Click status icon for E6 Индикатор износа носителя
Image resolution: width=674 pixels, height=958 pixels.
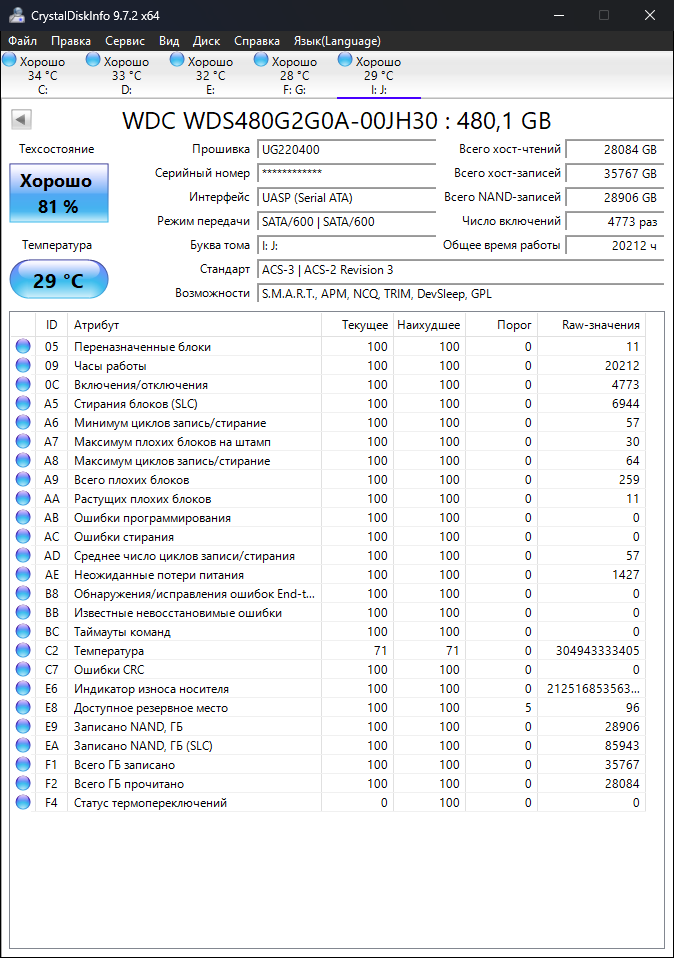pyautogui.click(x=23, y=688)
